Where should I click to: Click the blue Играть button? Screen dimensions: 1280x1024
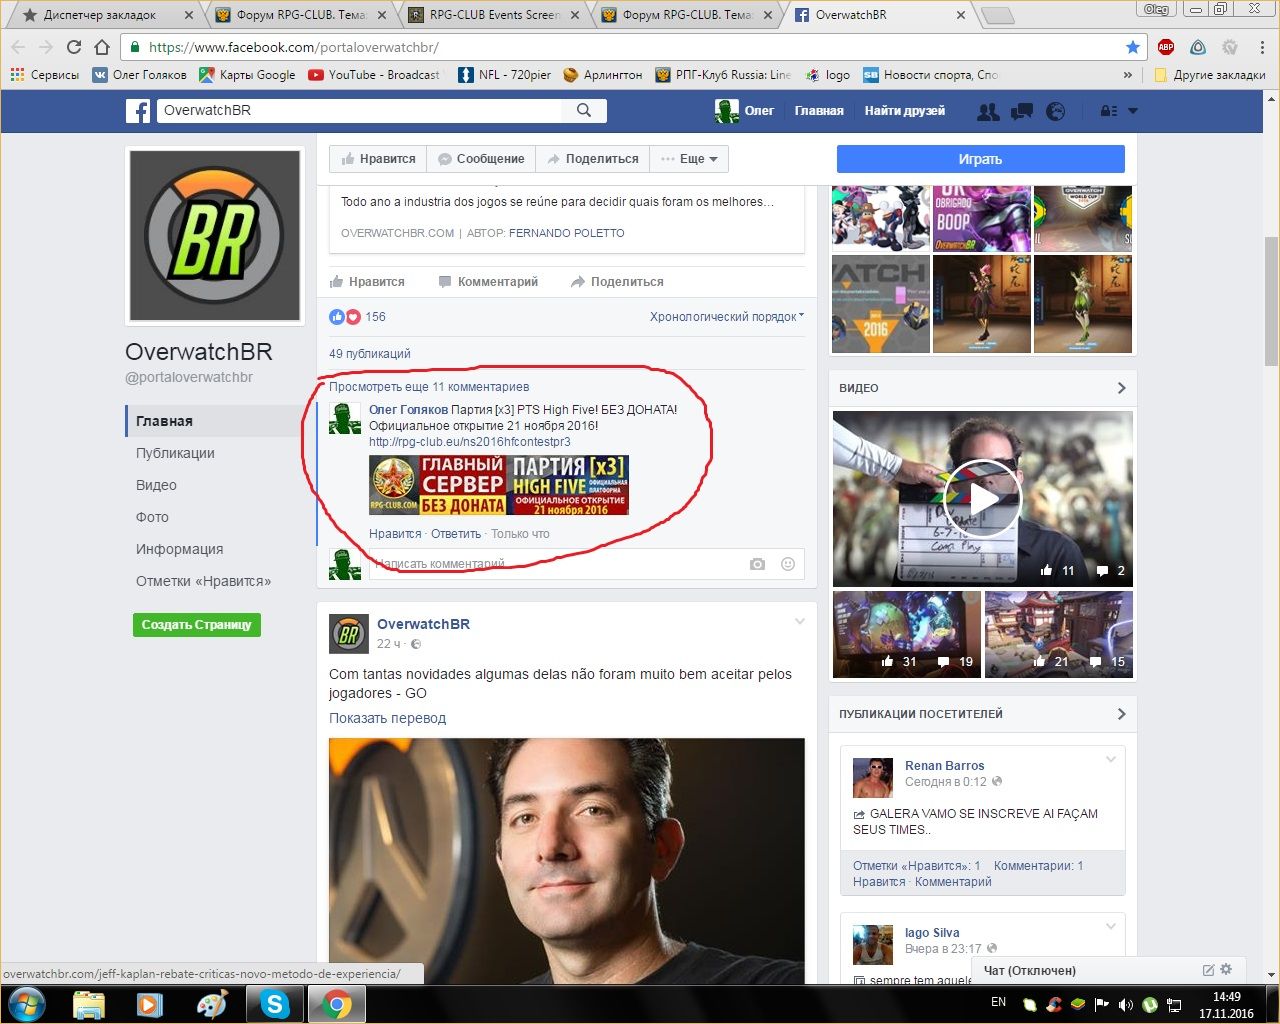(981, 159)
